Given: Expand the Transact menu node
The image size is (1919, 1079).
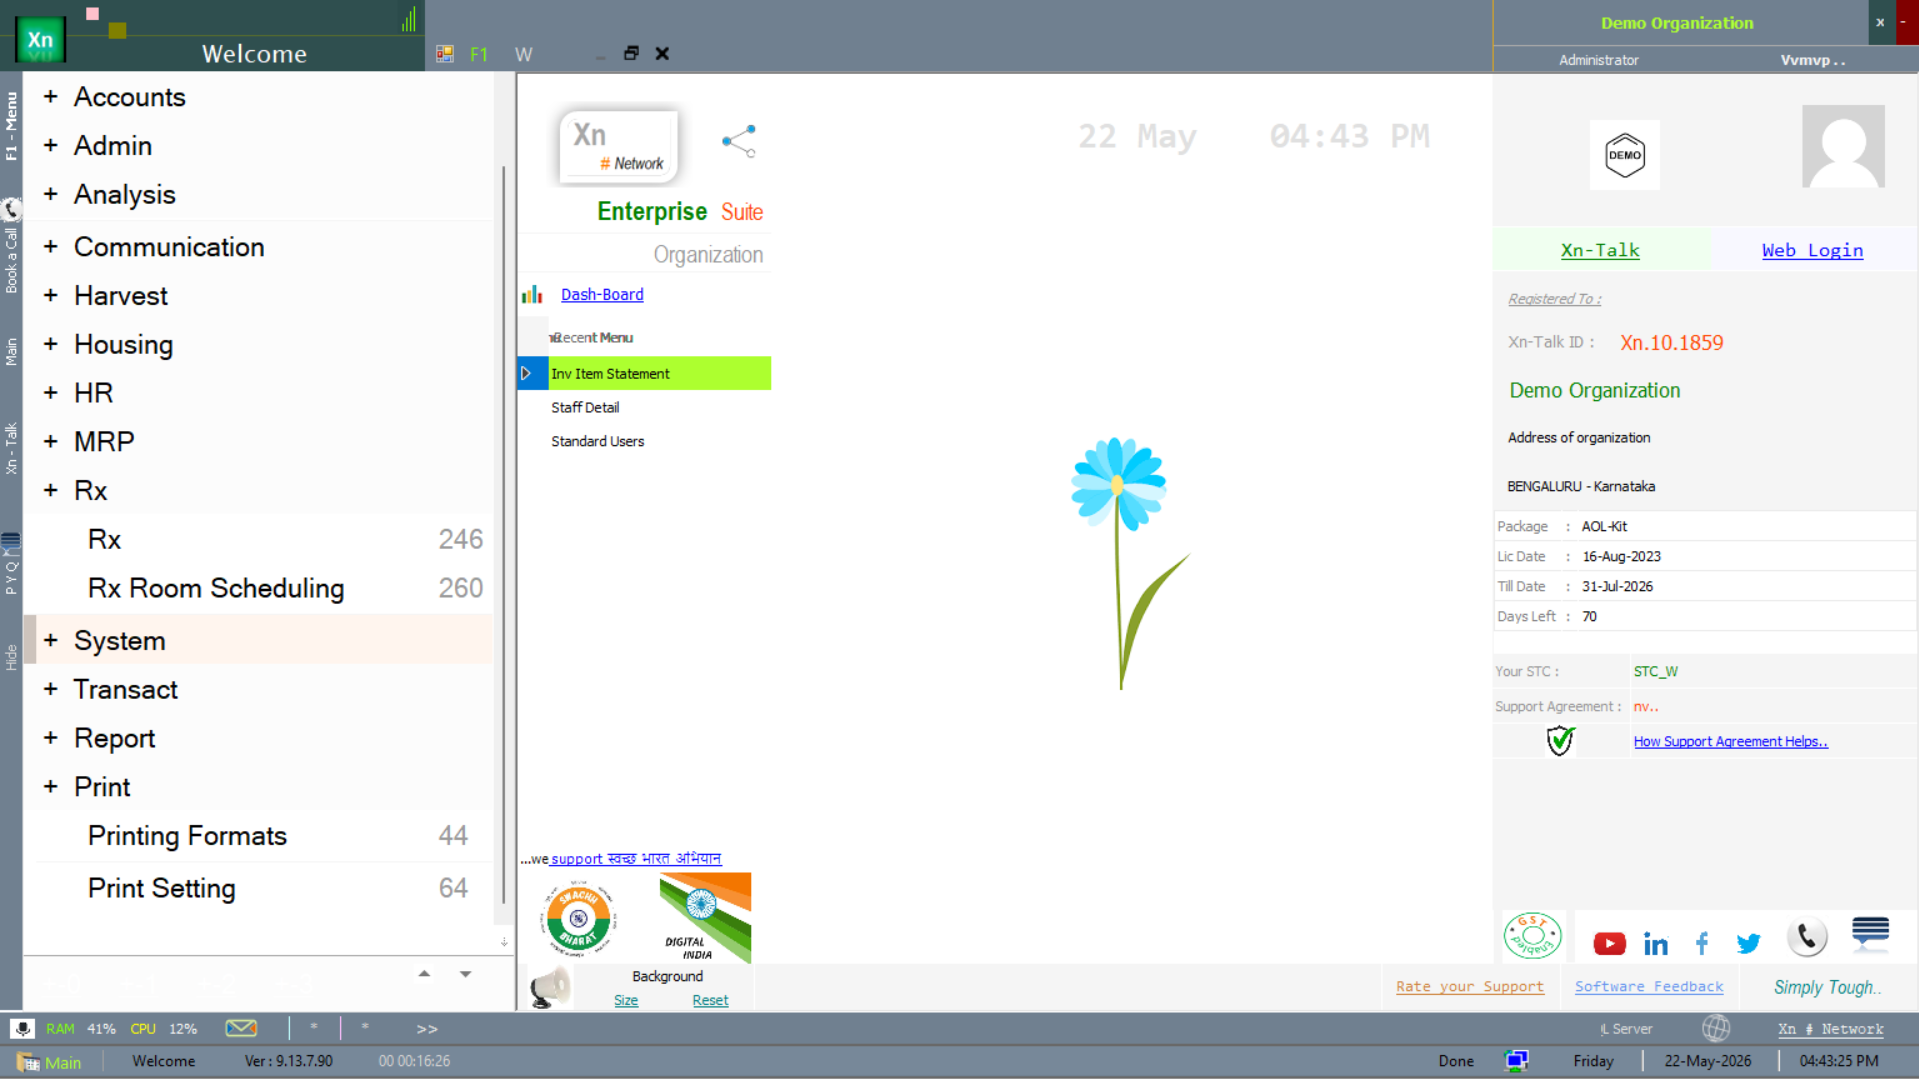Looking at the screenshot, I should point(51,689).
